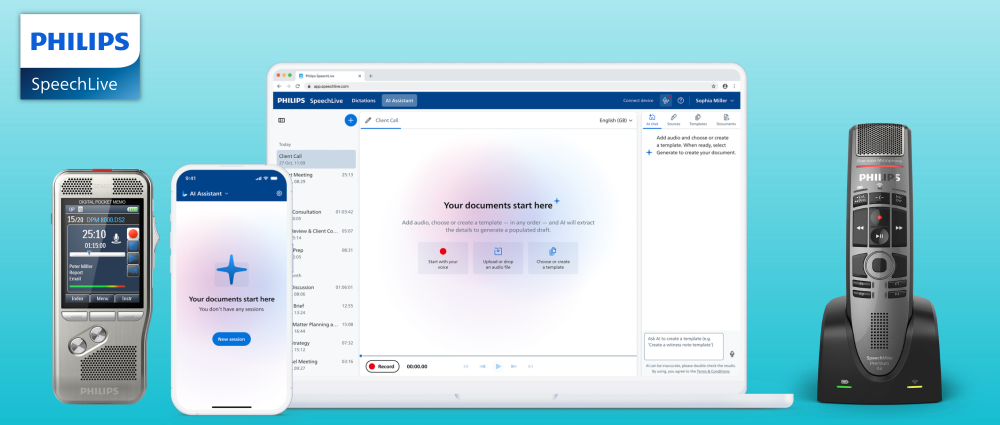1000x425 pixels.
Task: Select the Client Call document tab
Action: coord(381,120)
